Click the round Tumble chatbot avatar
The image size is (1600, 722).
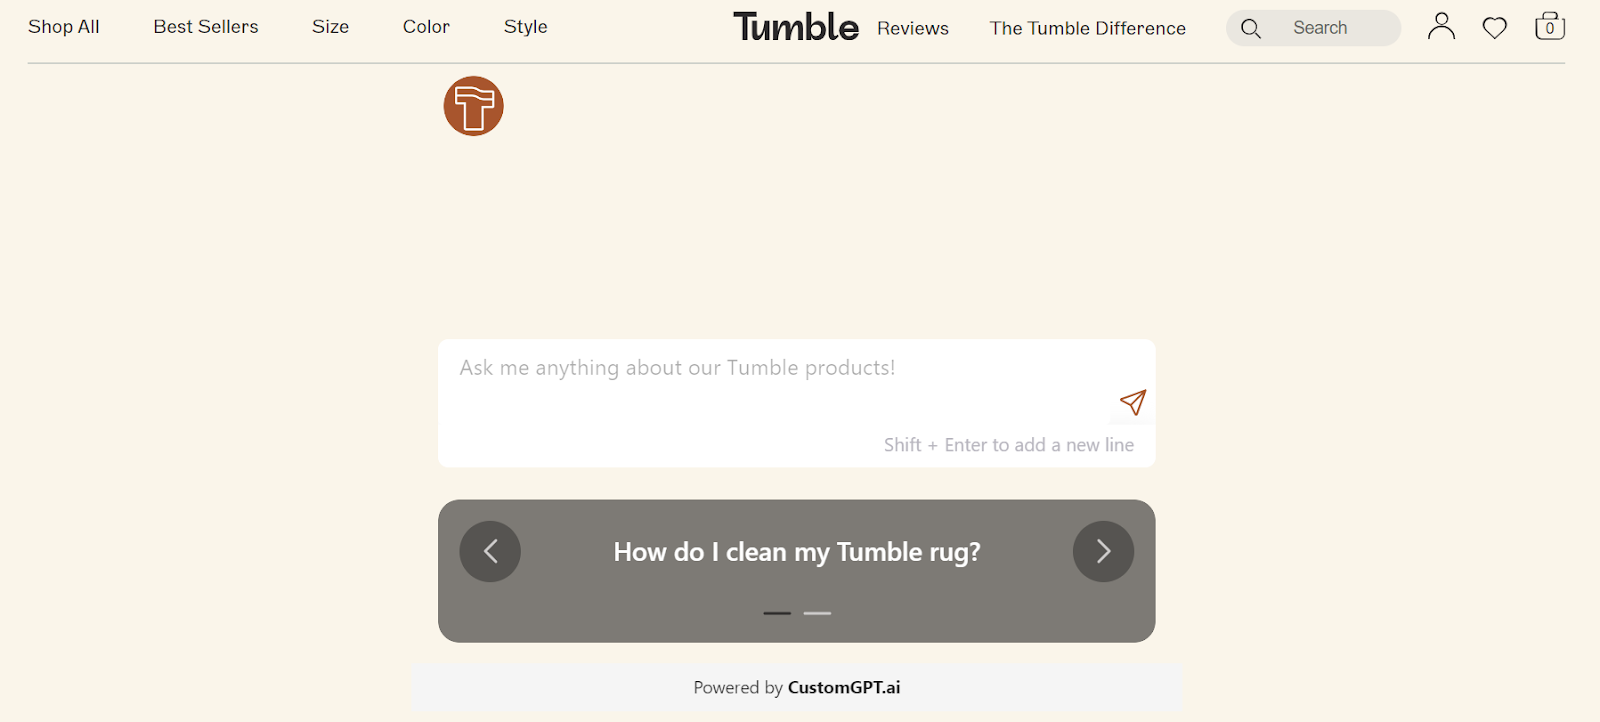click(473, 106)
